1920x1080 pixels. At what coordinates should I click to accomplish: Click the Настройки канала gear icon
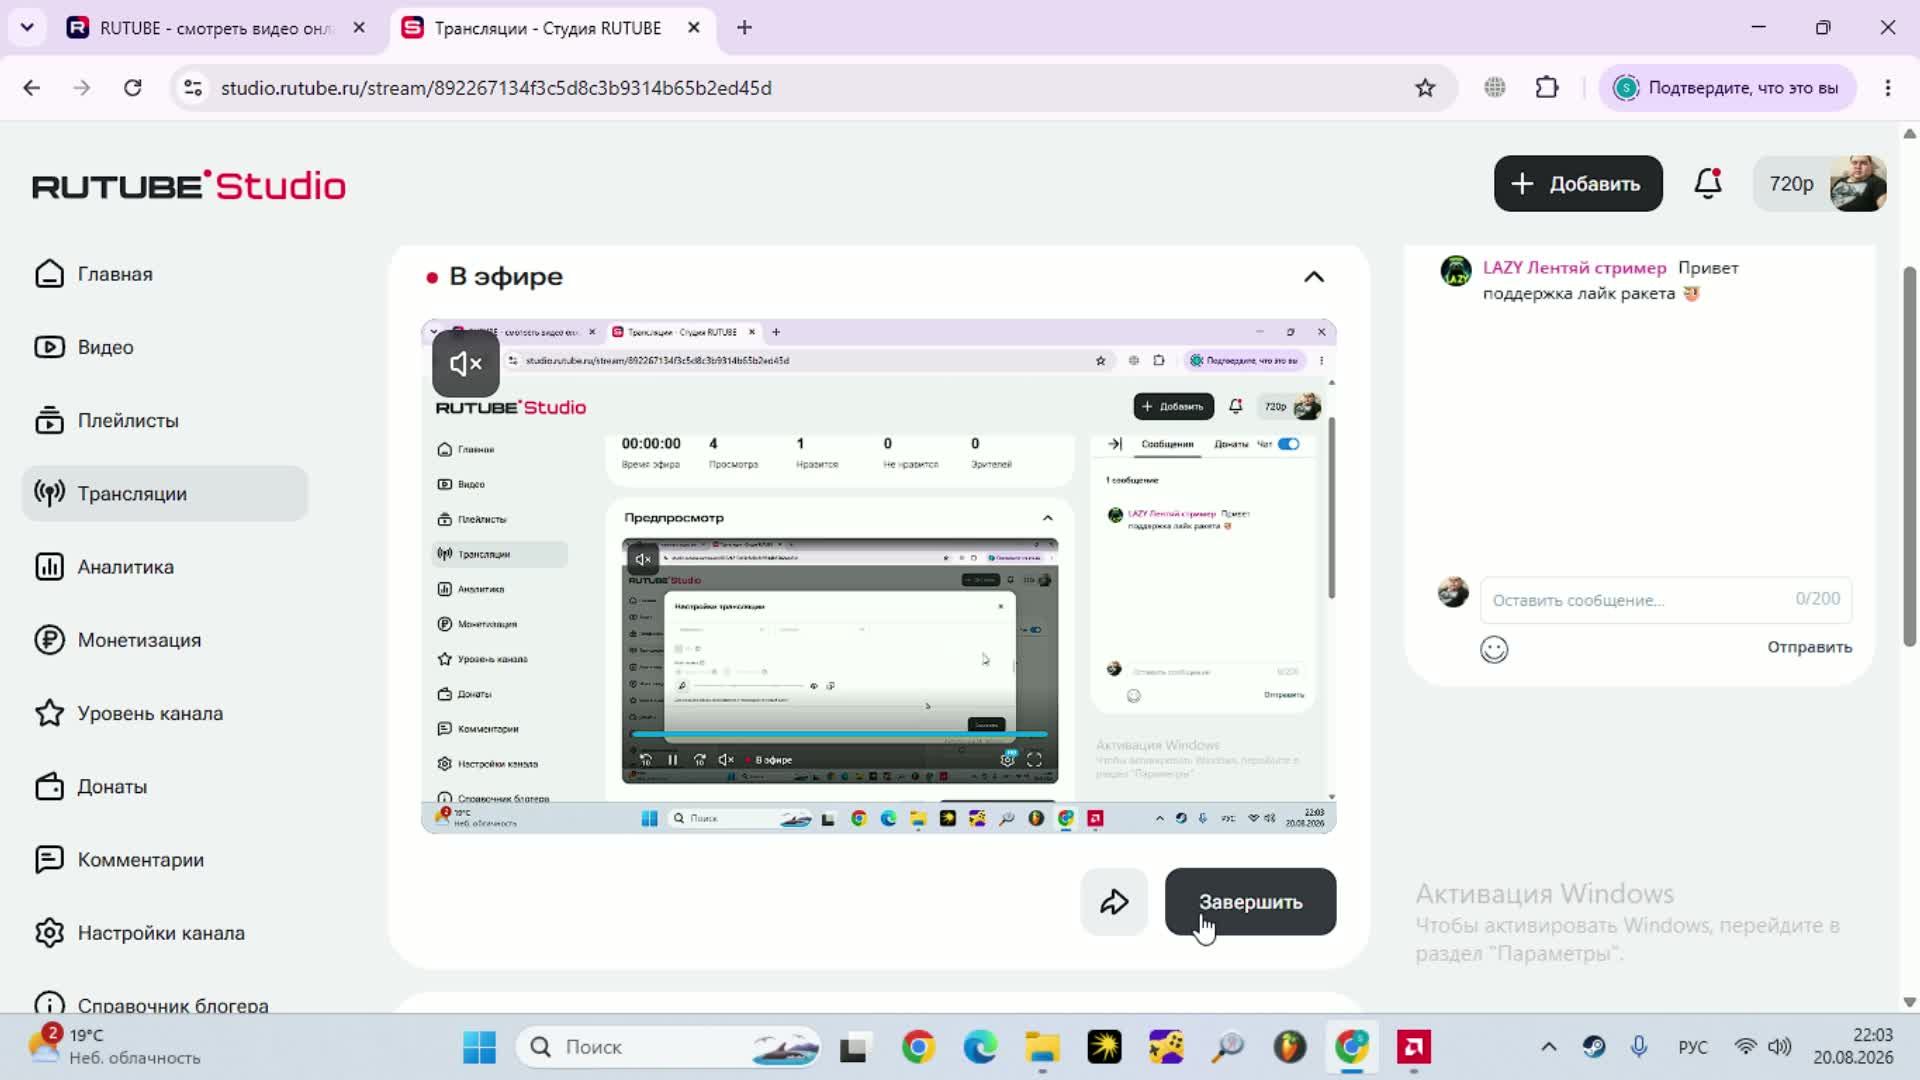point(49,933)
